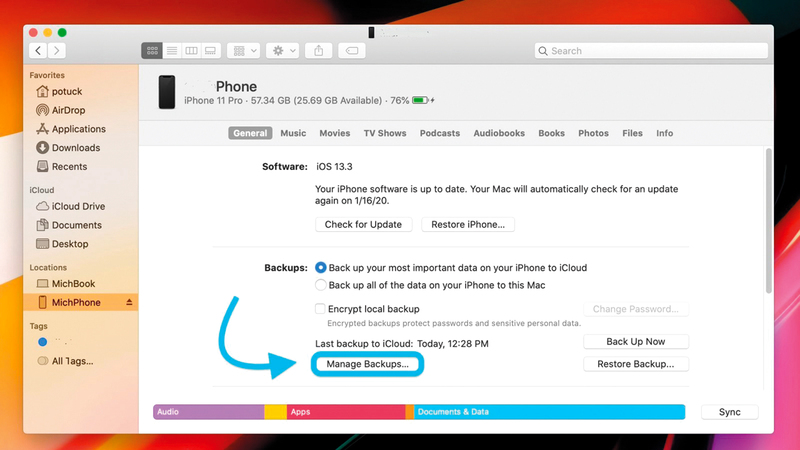The image size is (800, 450).
Task: Click the back navigation arrow
Action: [38, 50]
